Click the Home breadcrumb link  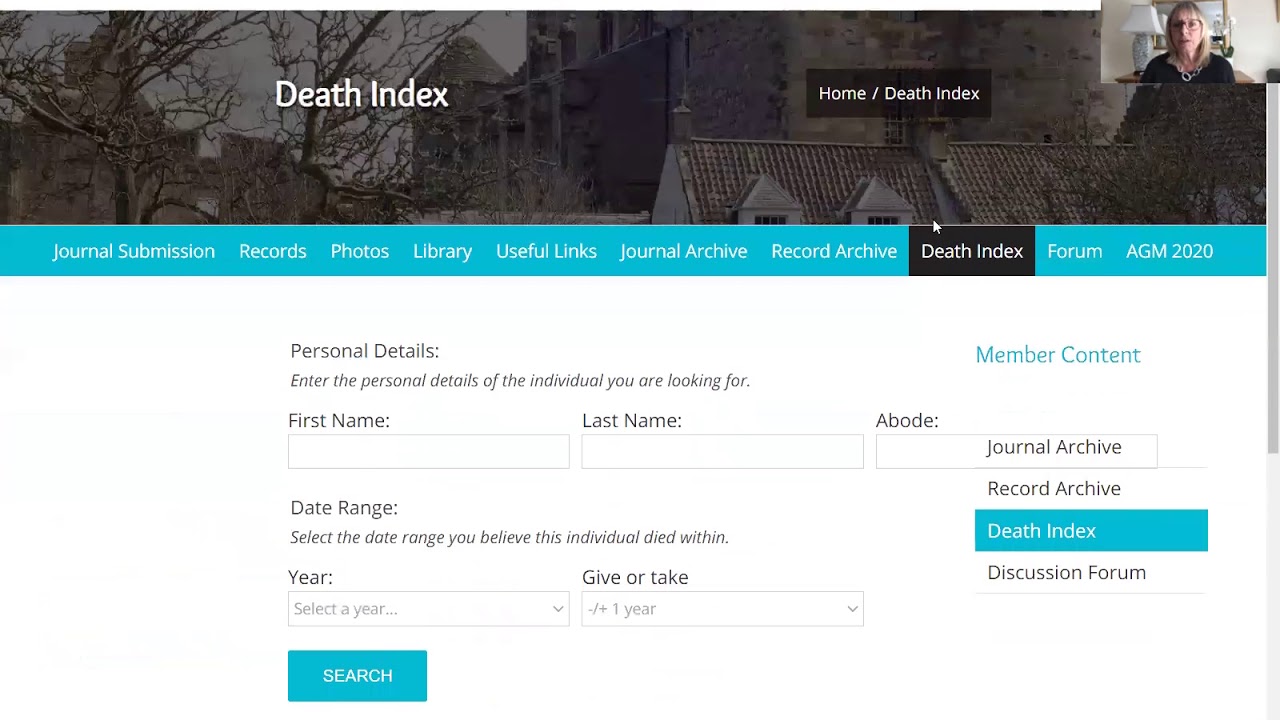842,93
